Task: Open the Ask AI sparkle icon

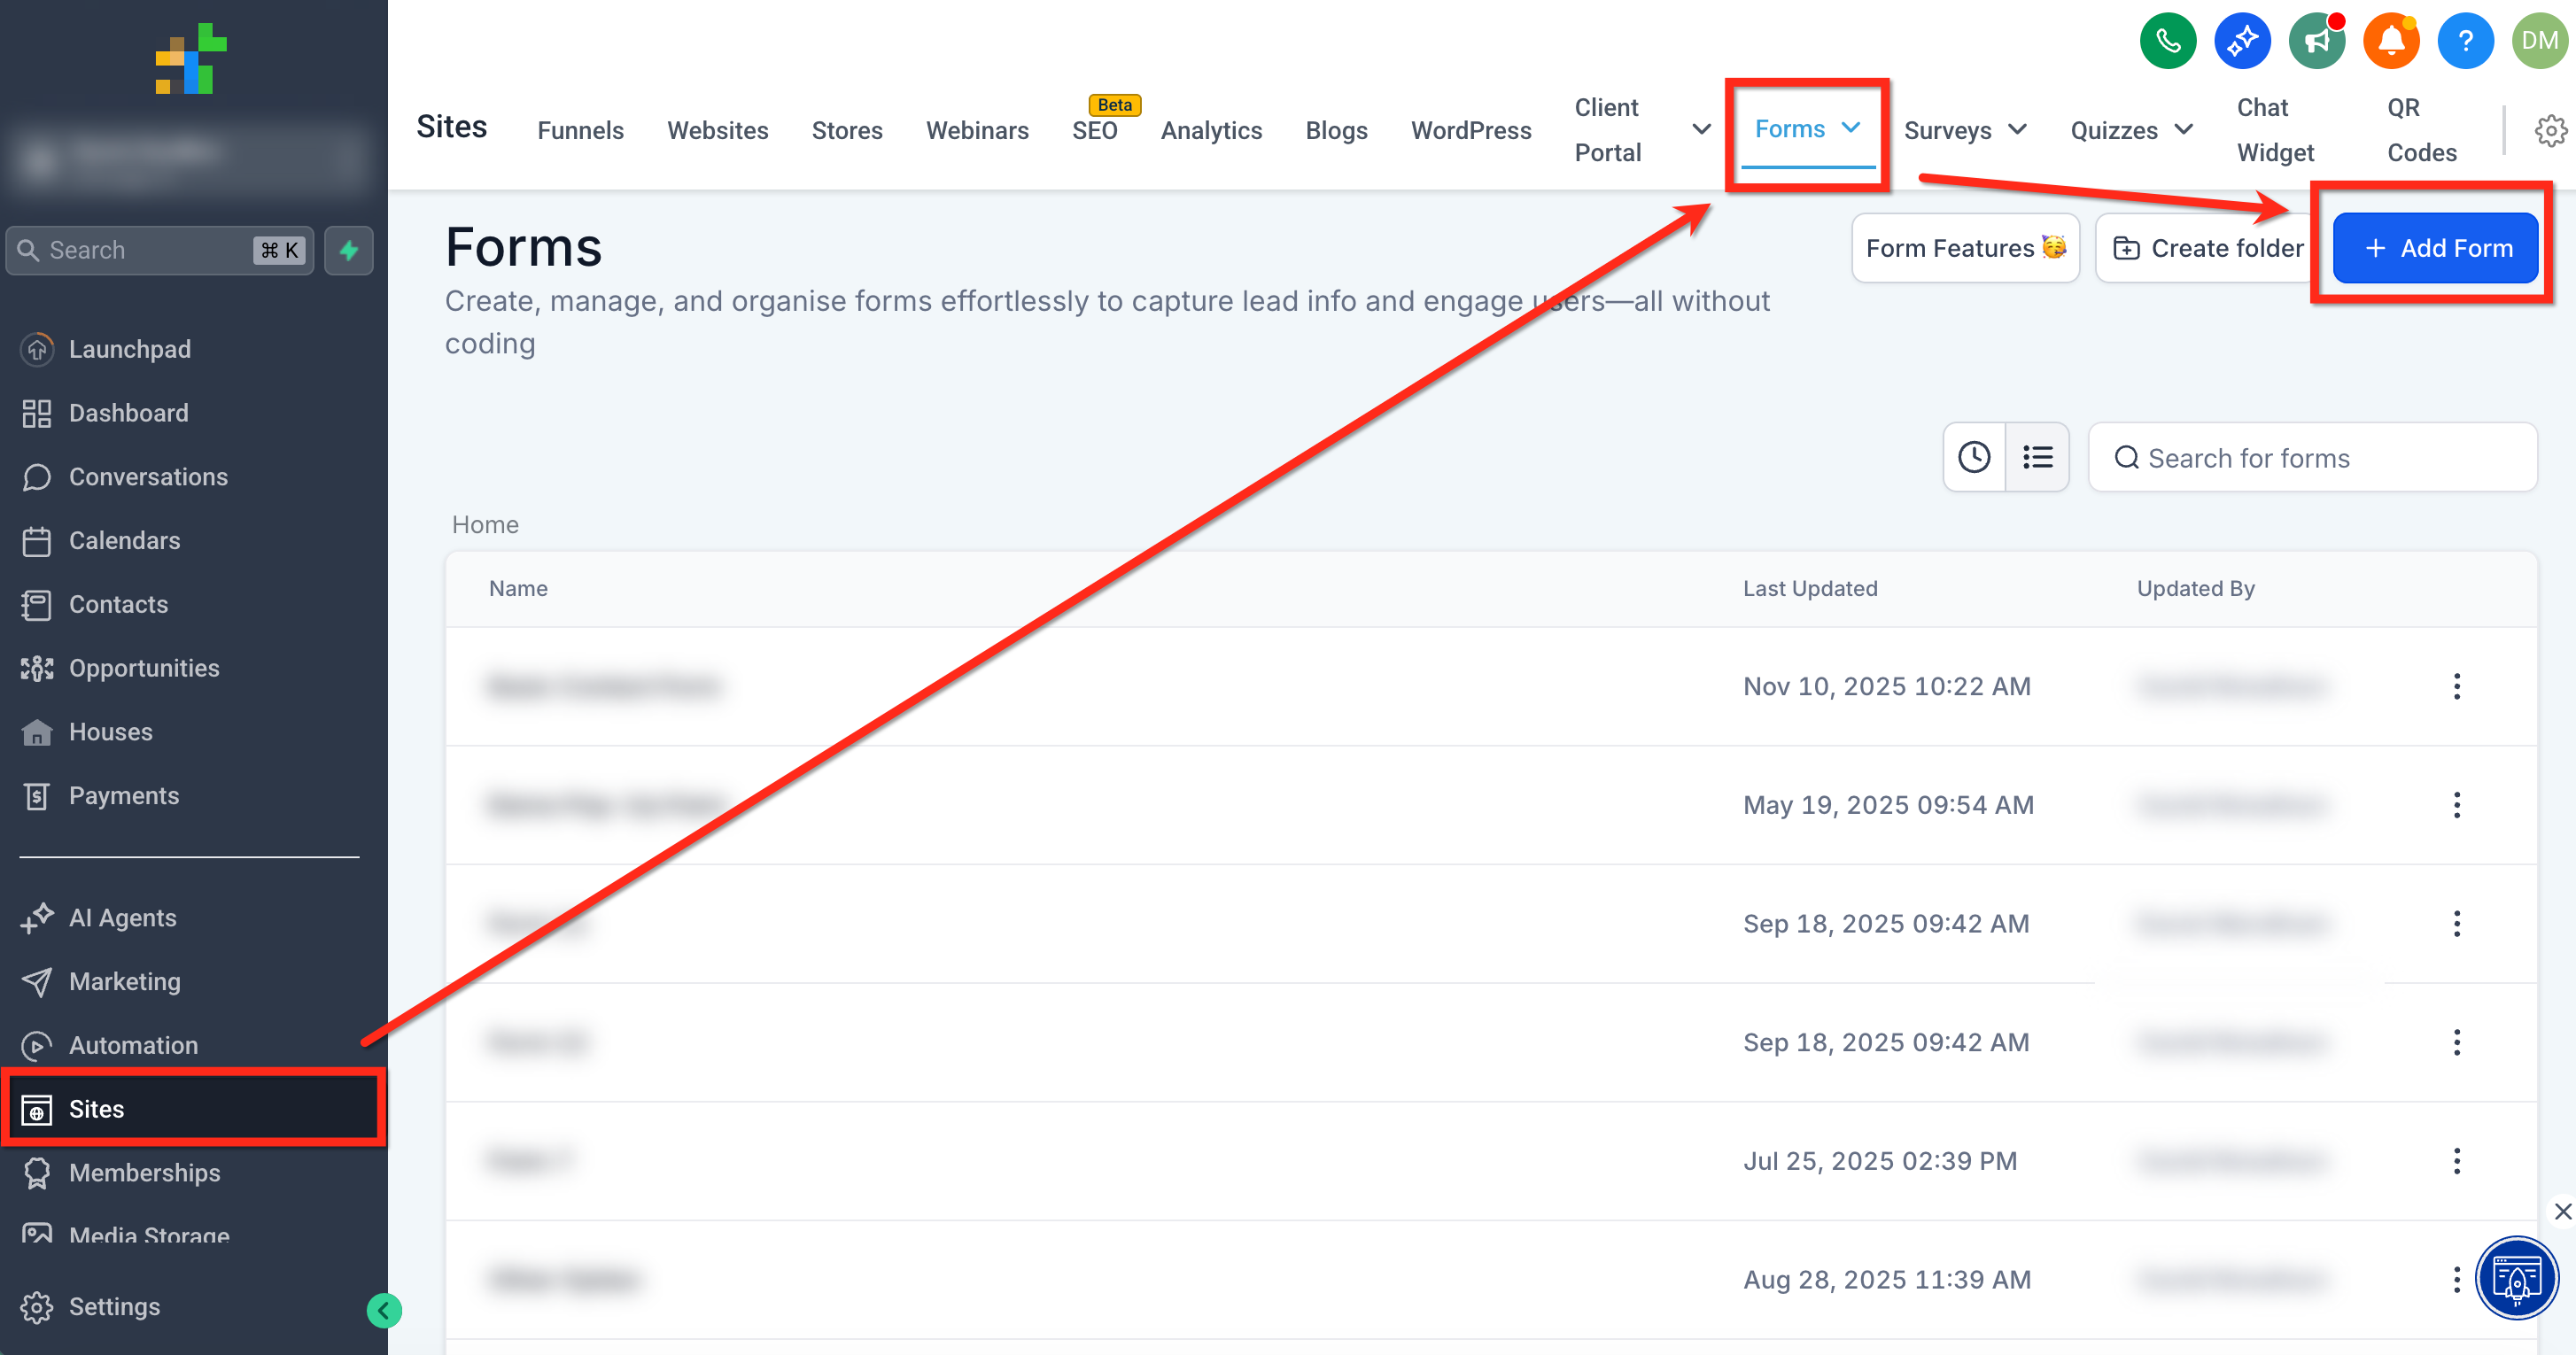Action: pyautogui.click(x=2241, y=41)
